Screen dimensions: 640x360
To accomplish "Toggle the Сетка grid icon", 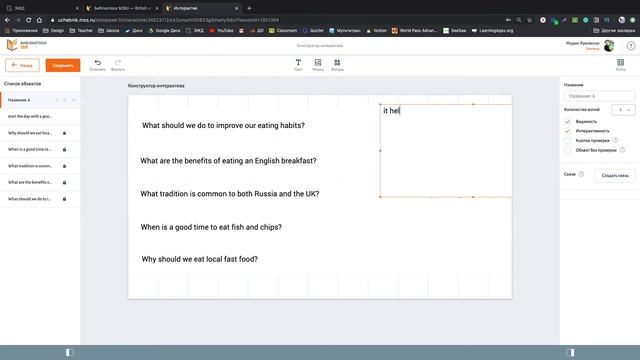I will point(620,64).
